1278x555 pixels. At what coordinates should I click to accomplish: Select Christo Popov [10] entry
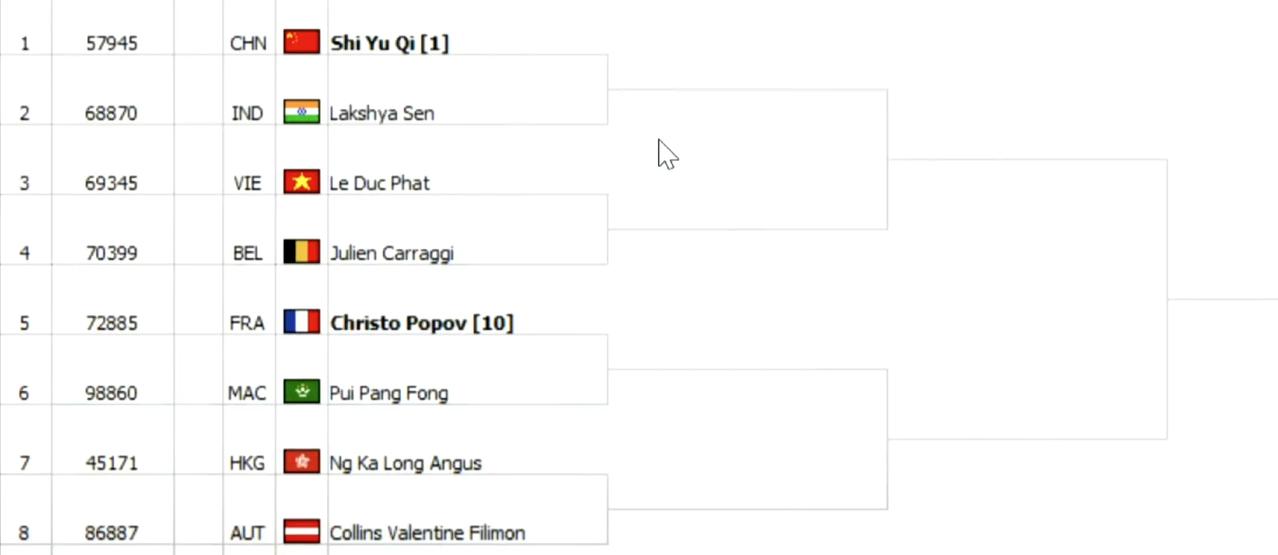point(421,323)
